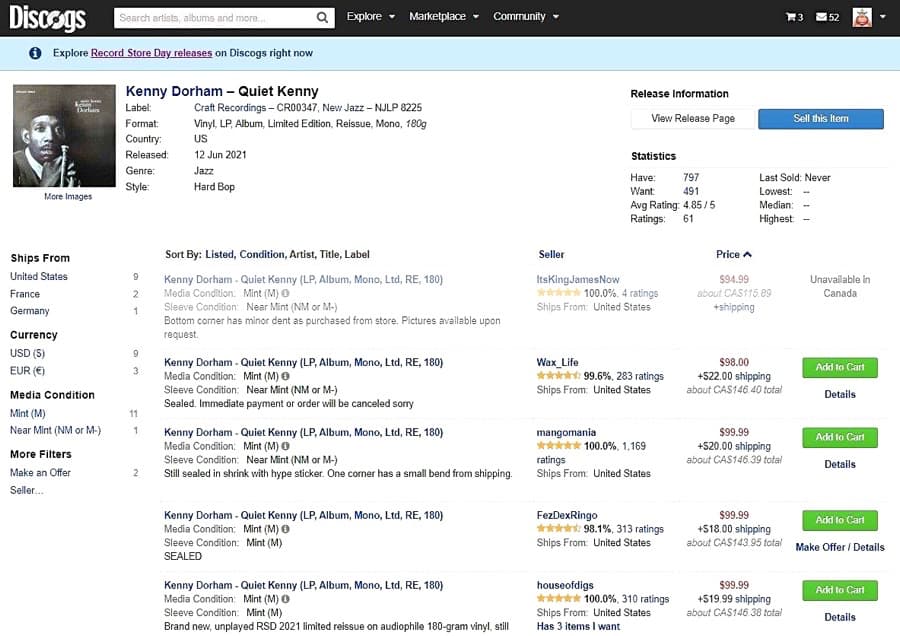This screenshot has width=900, height=636.
Task: Open the View Release Page button
Action: 692,118
